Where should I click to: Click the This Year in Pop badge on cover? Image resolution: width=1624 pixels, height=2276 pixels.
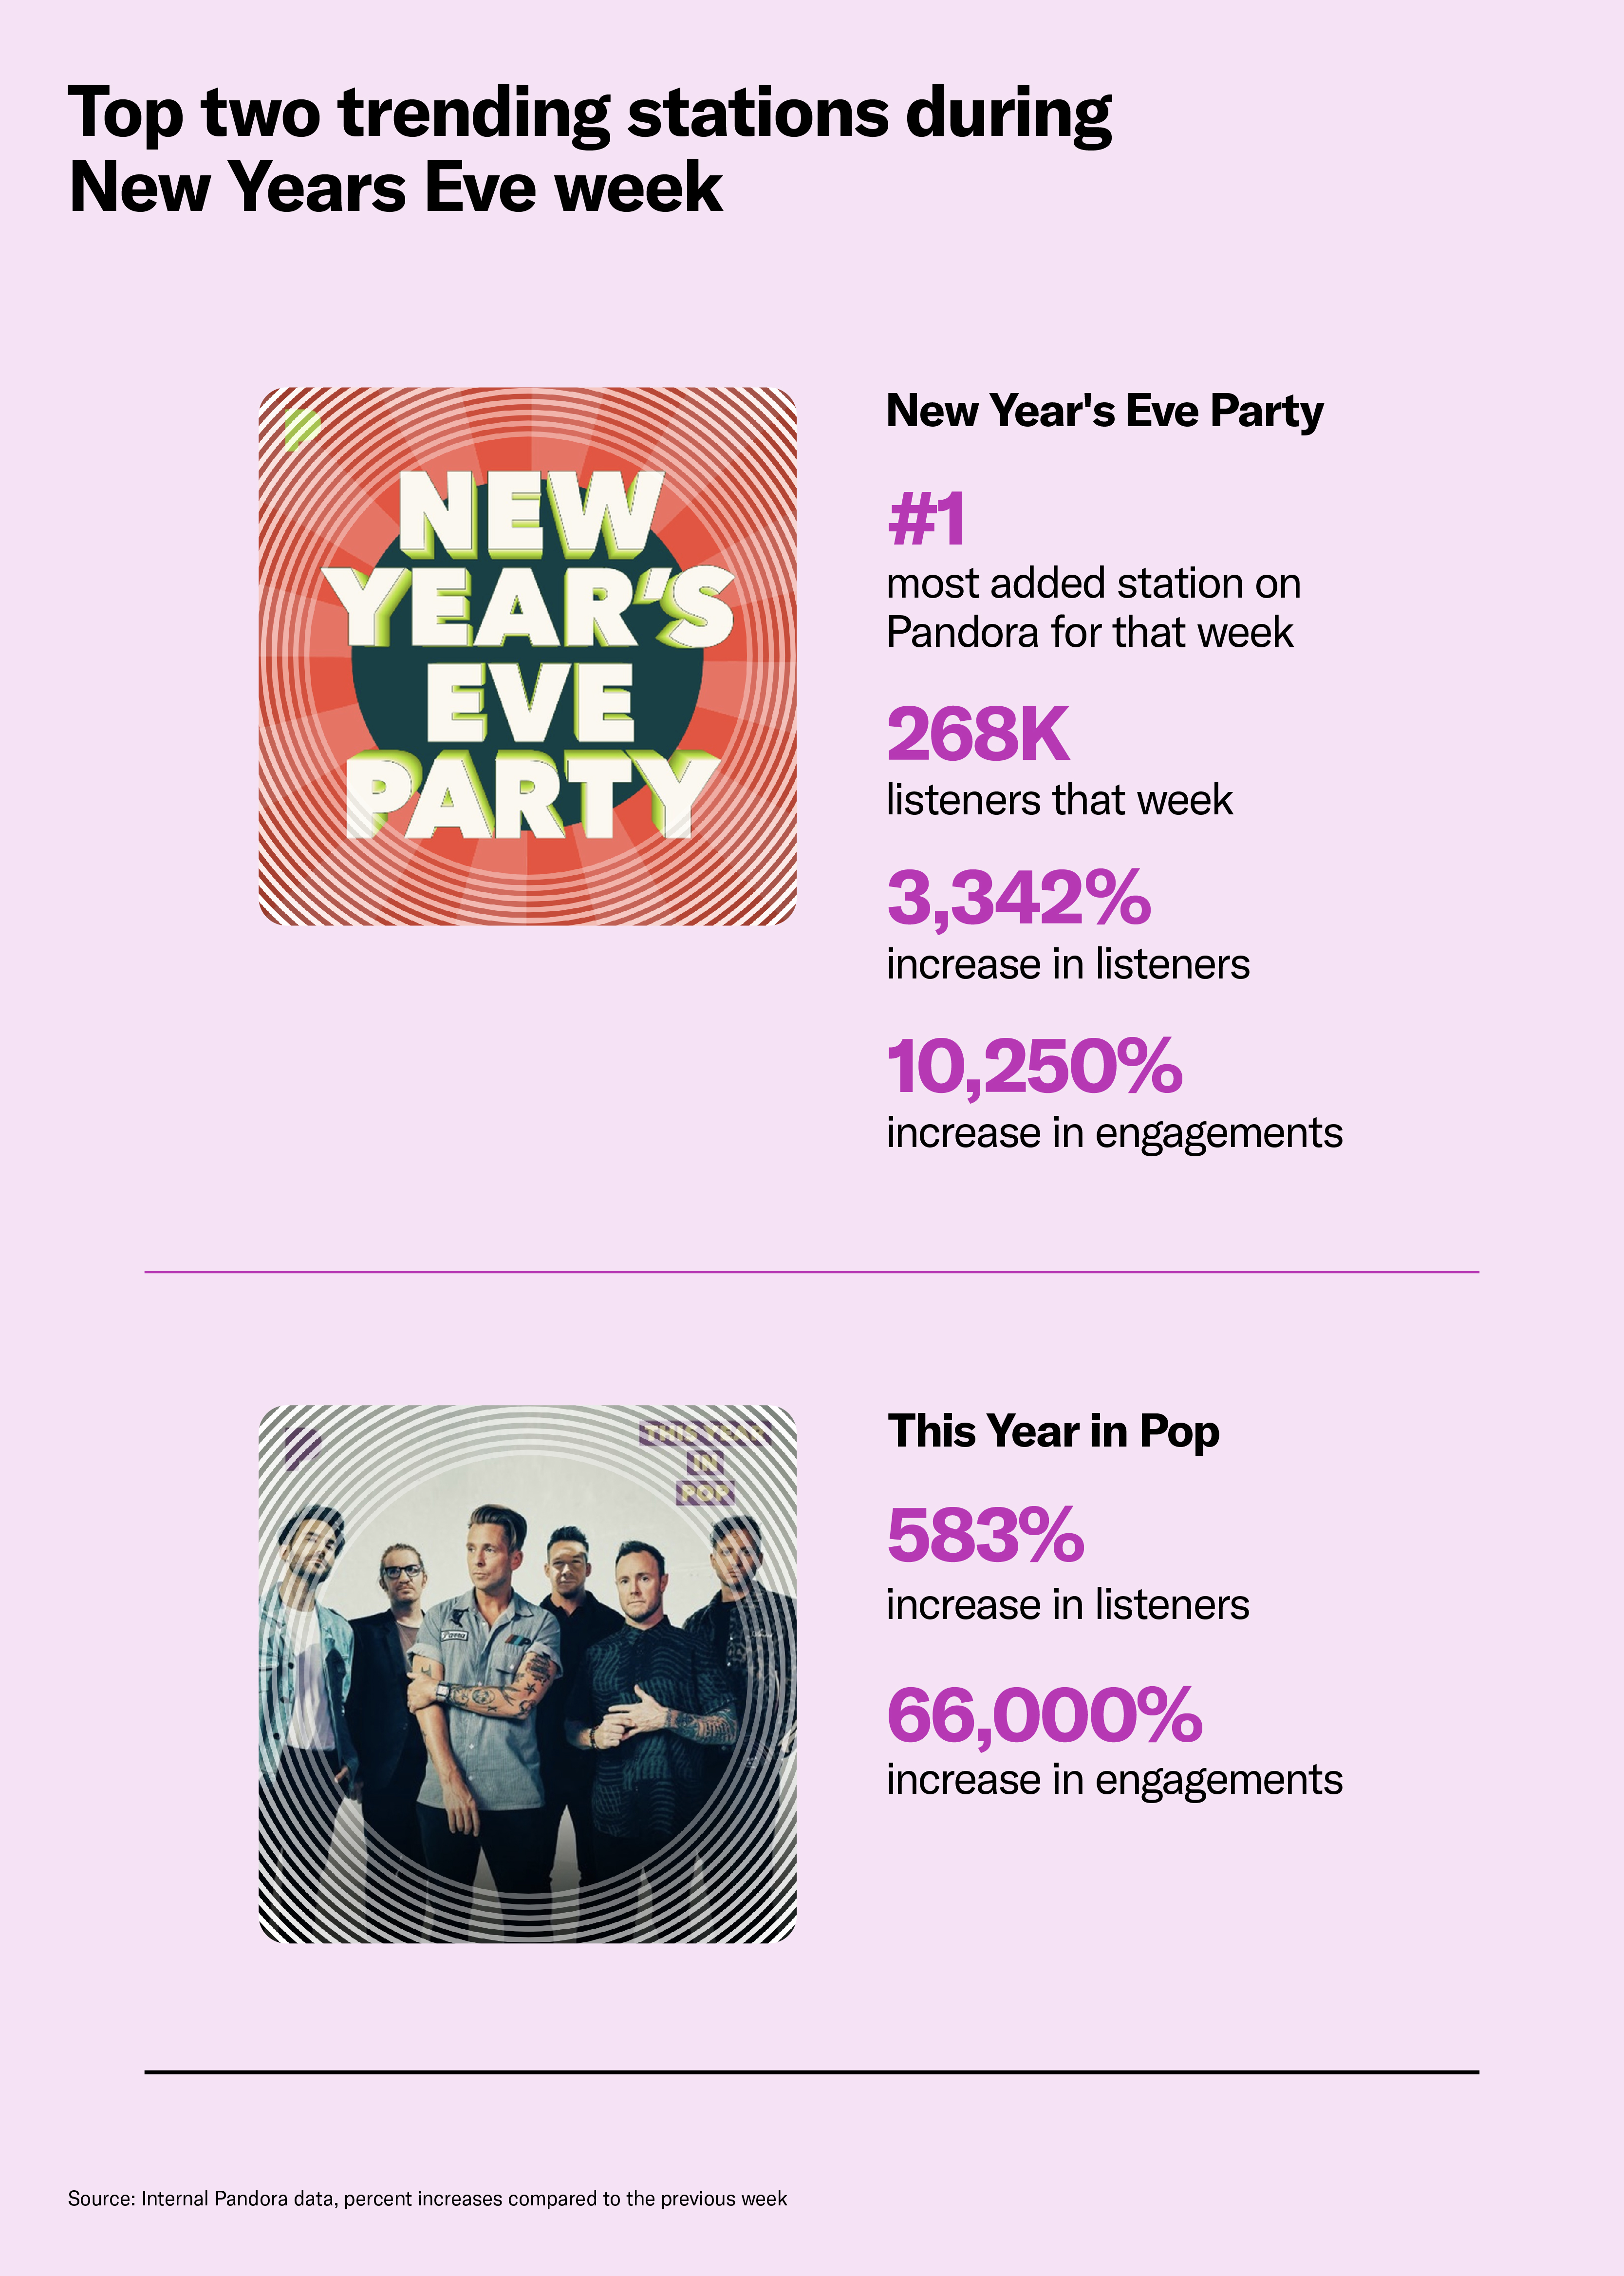click(704, 1462)
